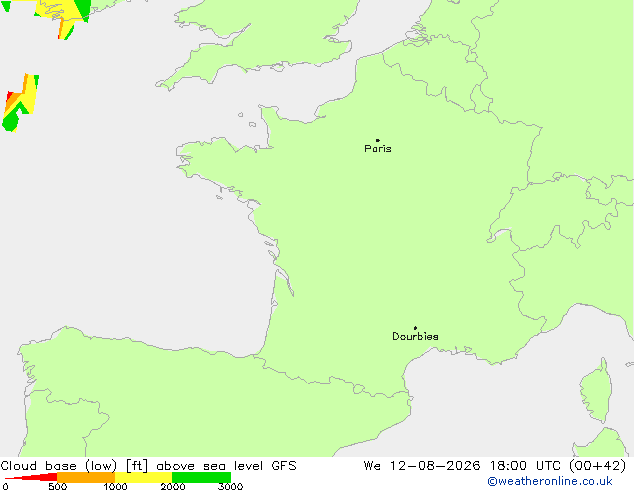Screen dimensions: 634x490
Task: Click the 2000 legend value
Action: (x=173, y=486)
